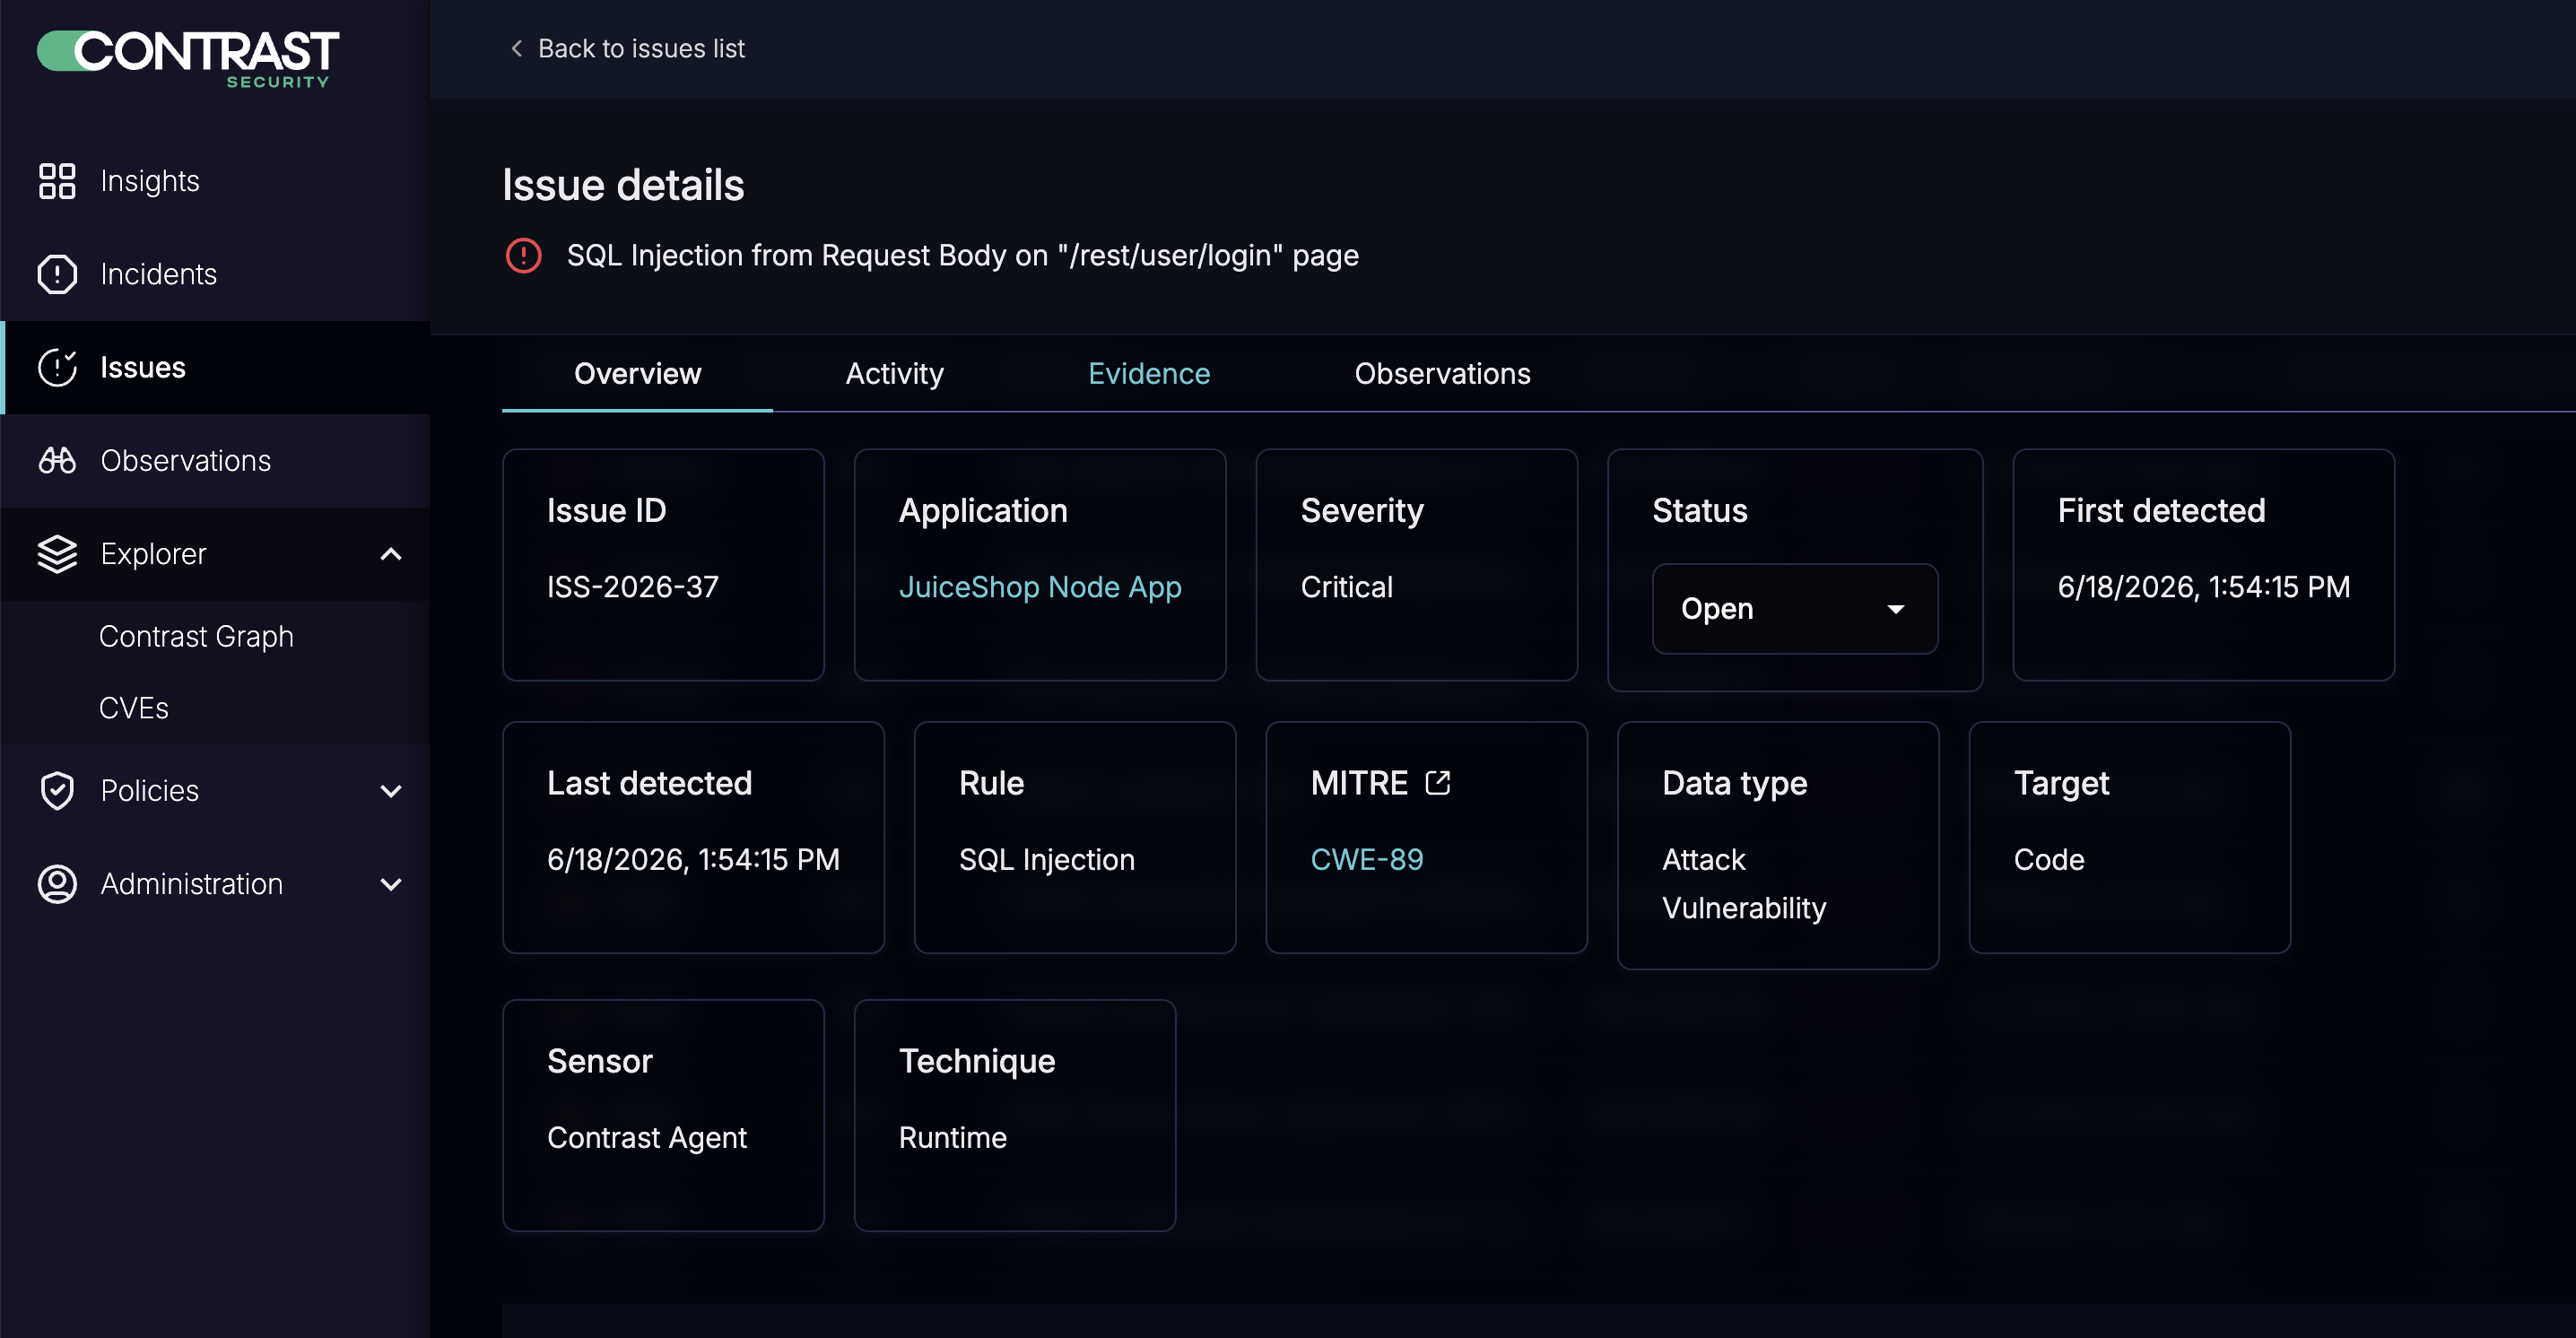Click the Data type value Attack Vulnerability
Screen dimensions: 2576x1338
[x=1743, y=884]
